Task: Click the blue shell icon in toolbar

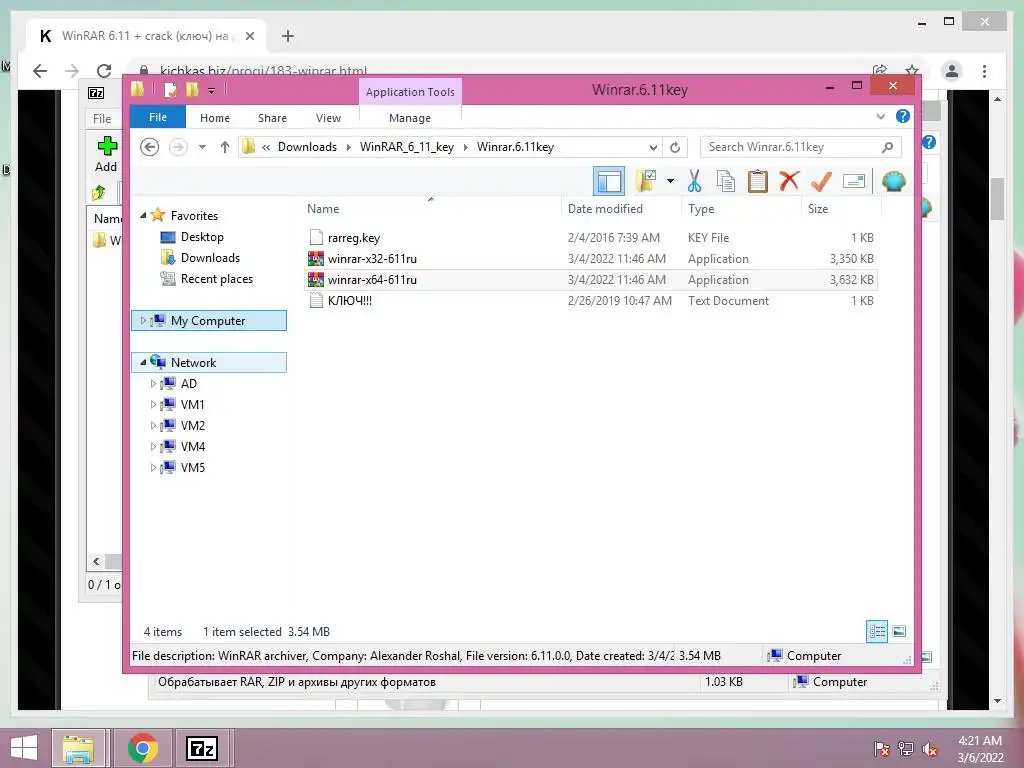Action: [x=893, y=181]
